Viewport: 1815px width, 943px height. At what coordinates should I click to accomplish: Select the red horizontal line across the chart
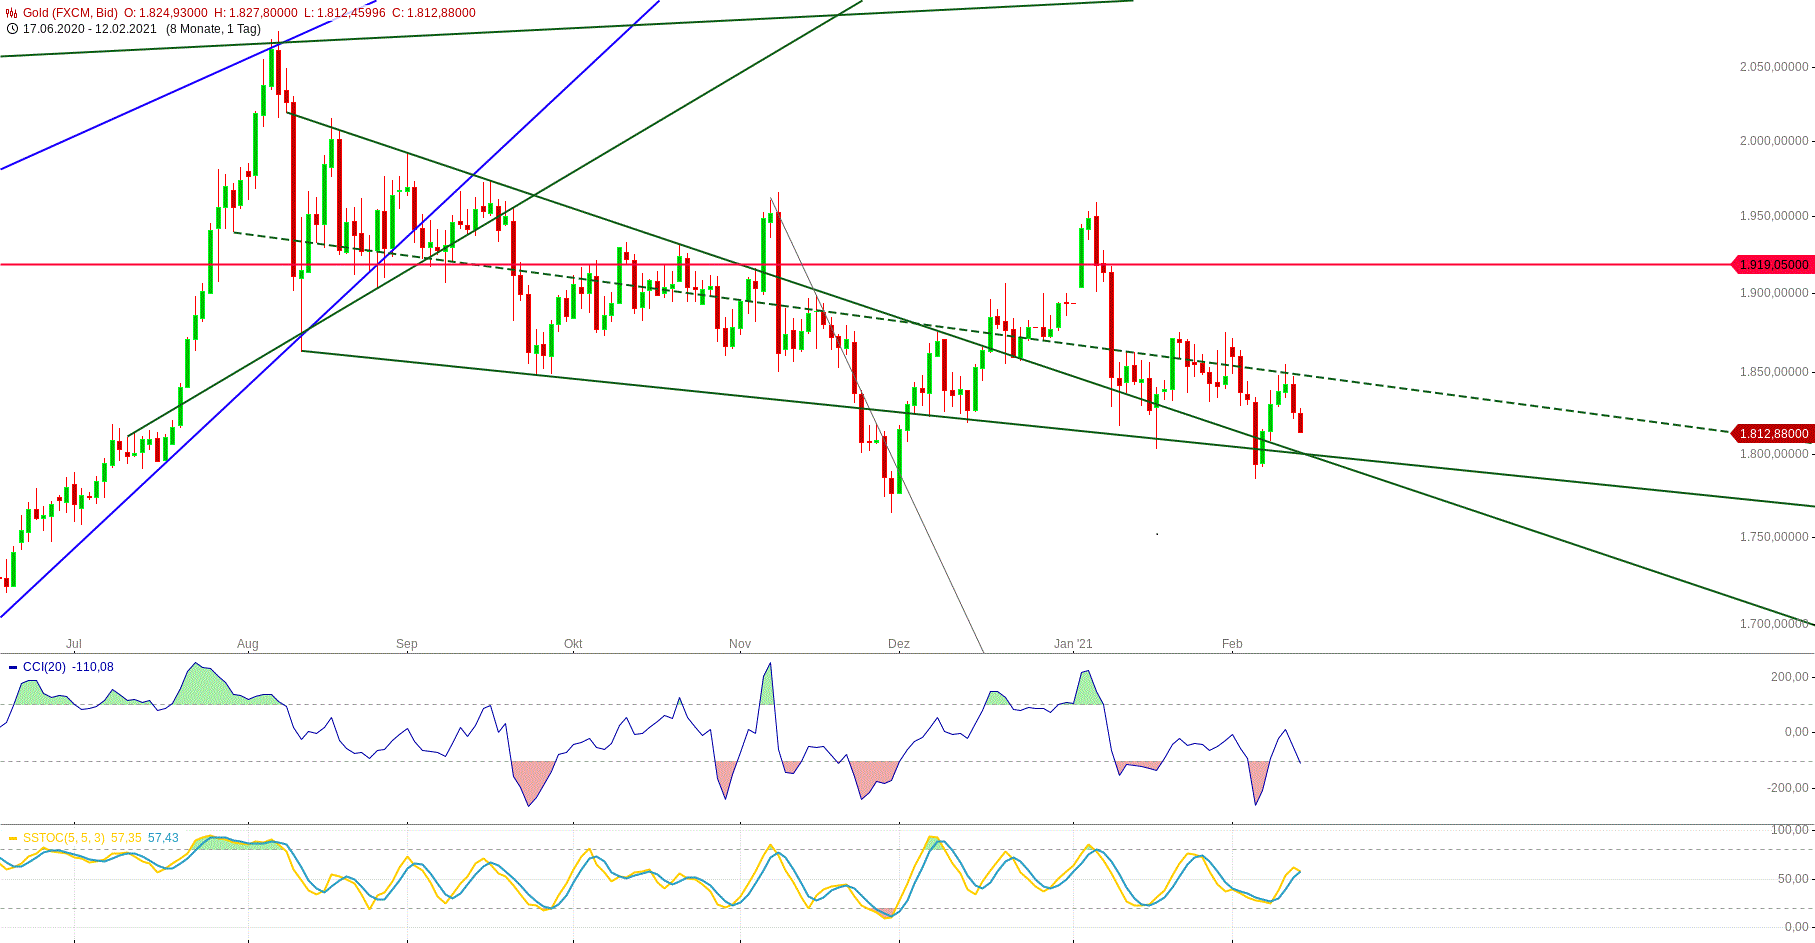865,265
